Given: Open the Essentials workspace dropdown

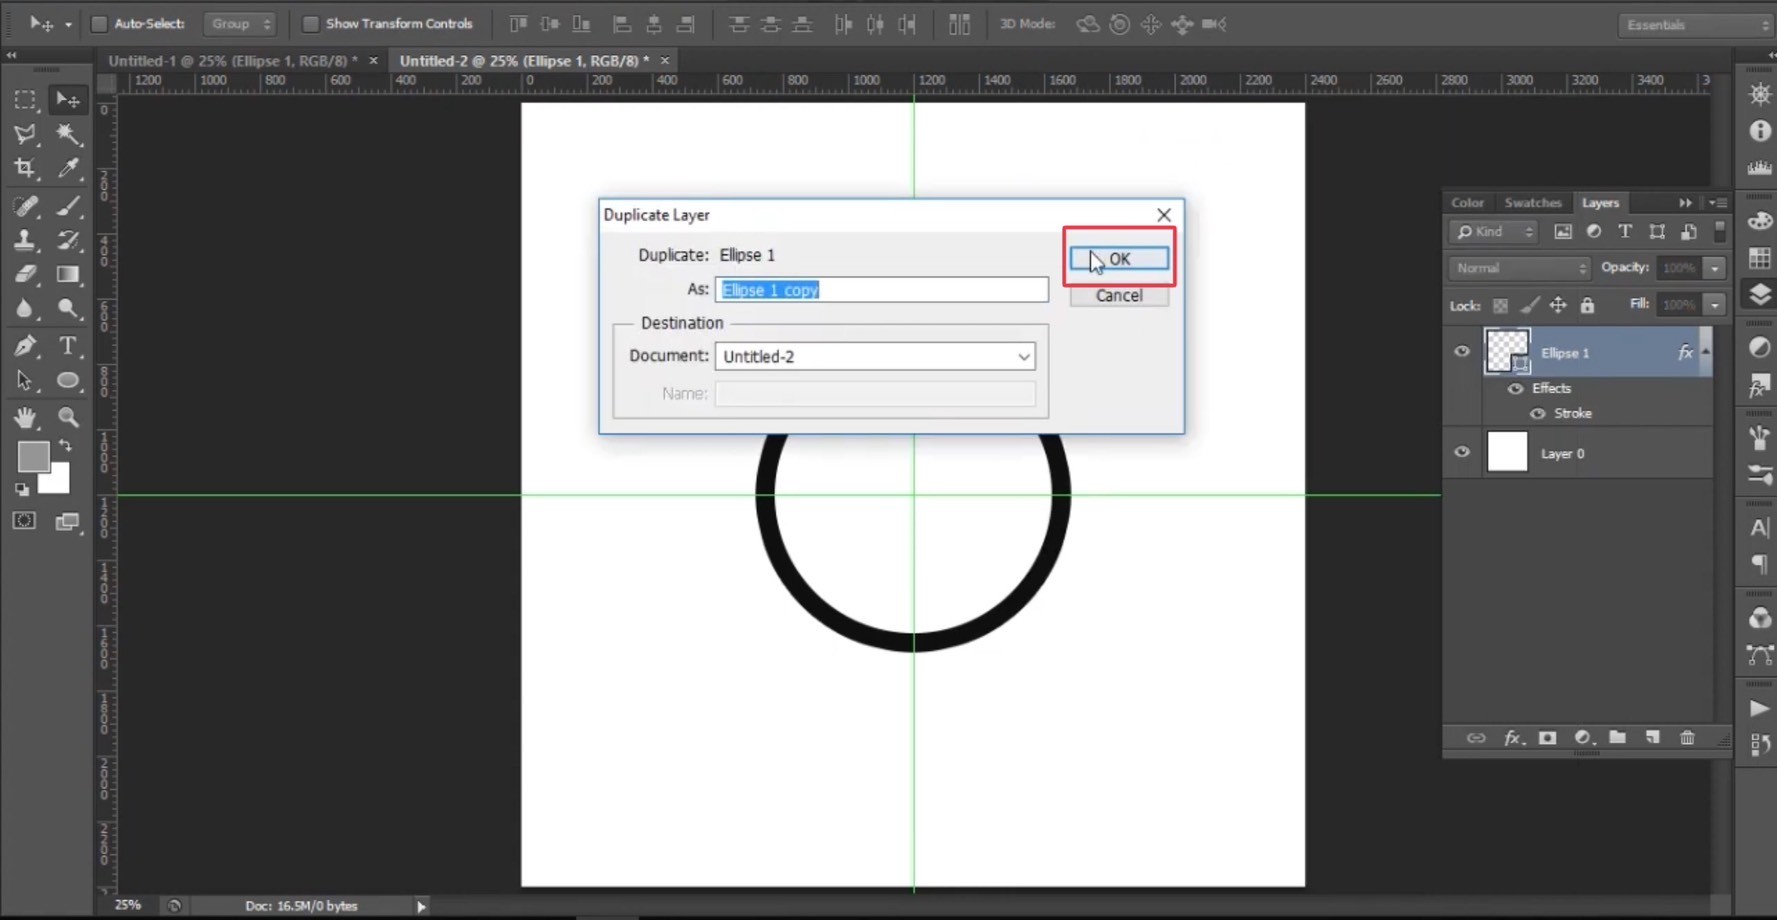Looking at the screenshot, I should [1694, 25].
